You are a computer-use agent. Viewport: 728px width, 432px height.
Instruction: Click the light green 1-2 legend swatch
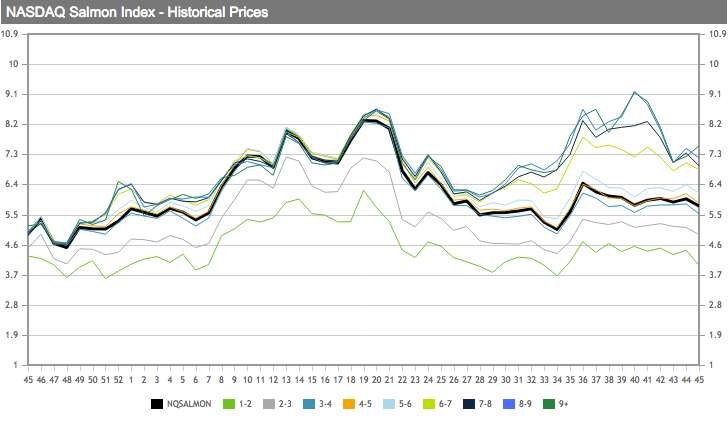click(x=229, y=404)
